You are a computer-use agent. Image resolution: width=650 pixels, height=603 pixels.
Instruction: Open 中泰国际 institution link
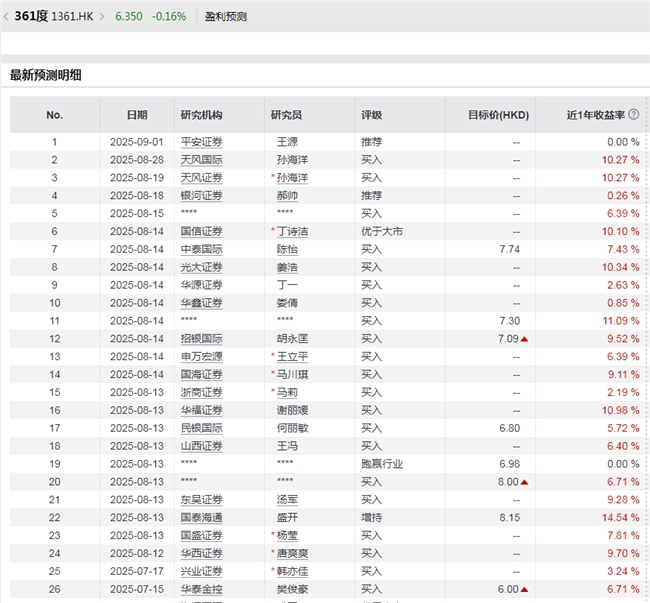point(201,249)
